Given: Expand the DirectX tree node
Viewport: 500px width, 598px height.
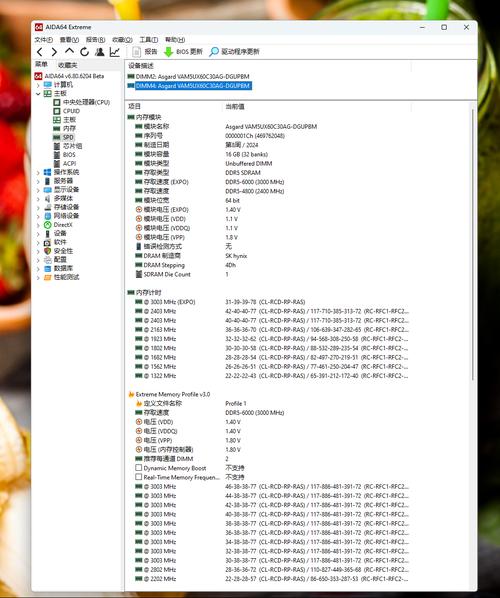Looking at the screenshot, I should 38,225.
